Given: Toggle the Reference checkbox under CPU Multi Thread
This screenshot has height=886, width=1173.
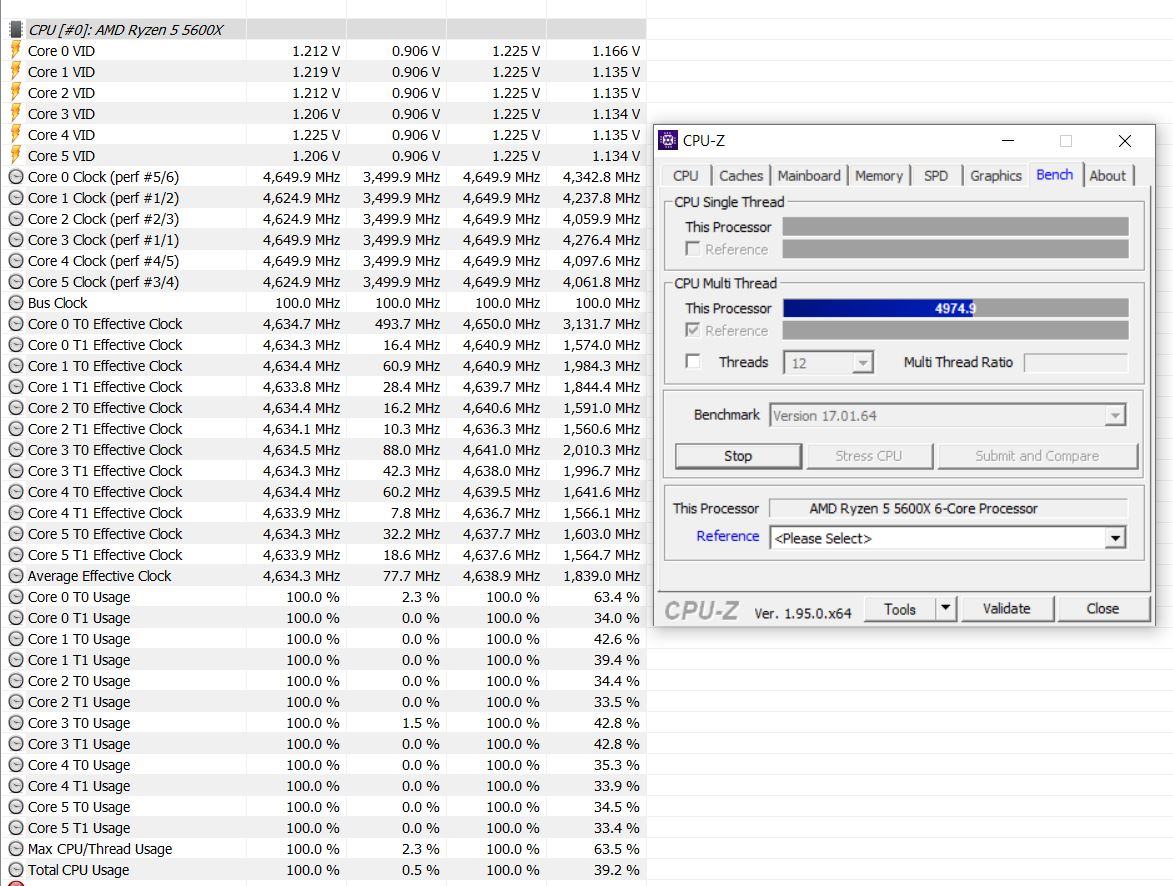Looking at the screenshot, I should click(x=693, y=330).
